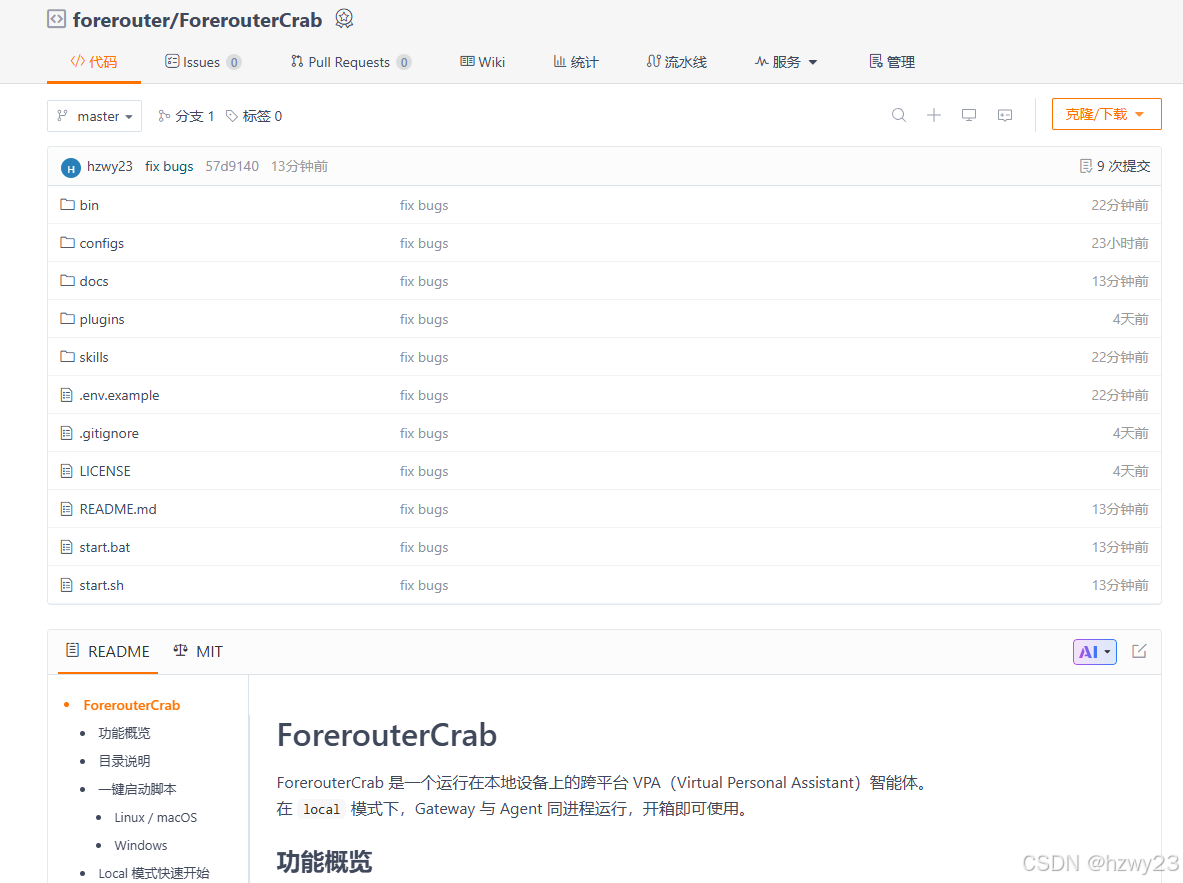Image resolution: width=1183 pixels, height=883 pixels.
Task: Expand the AI assistant dropdown
Action: (1095, 652)
